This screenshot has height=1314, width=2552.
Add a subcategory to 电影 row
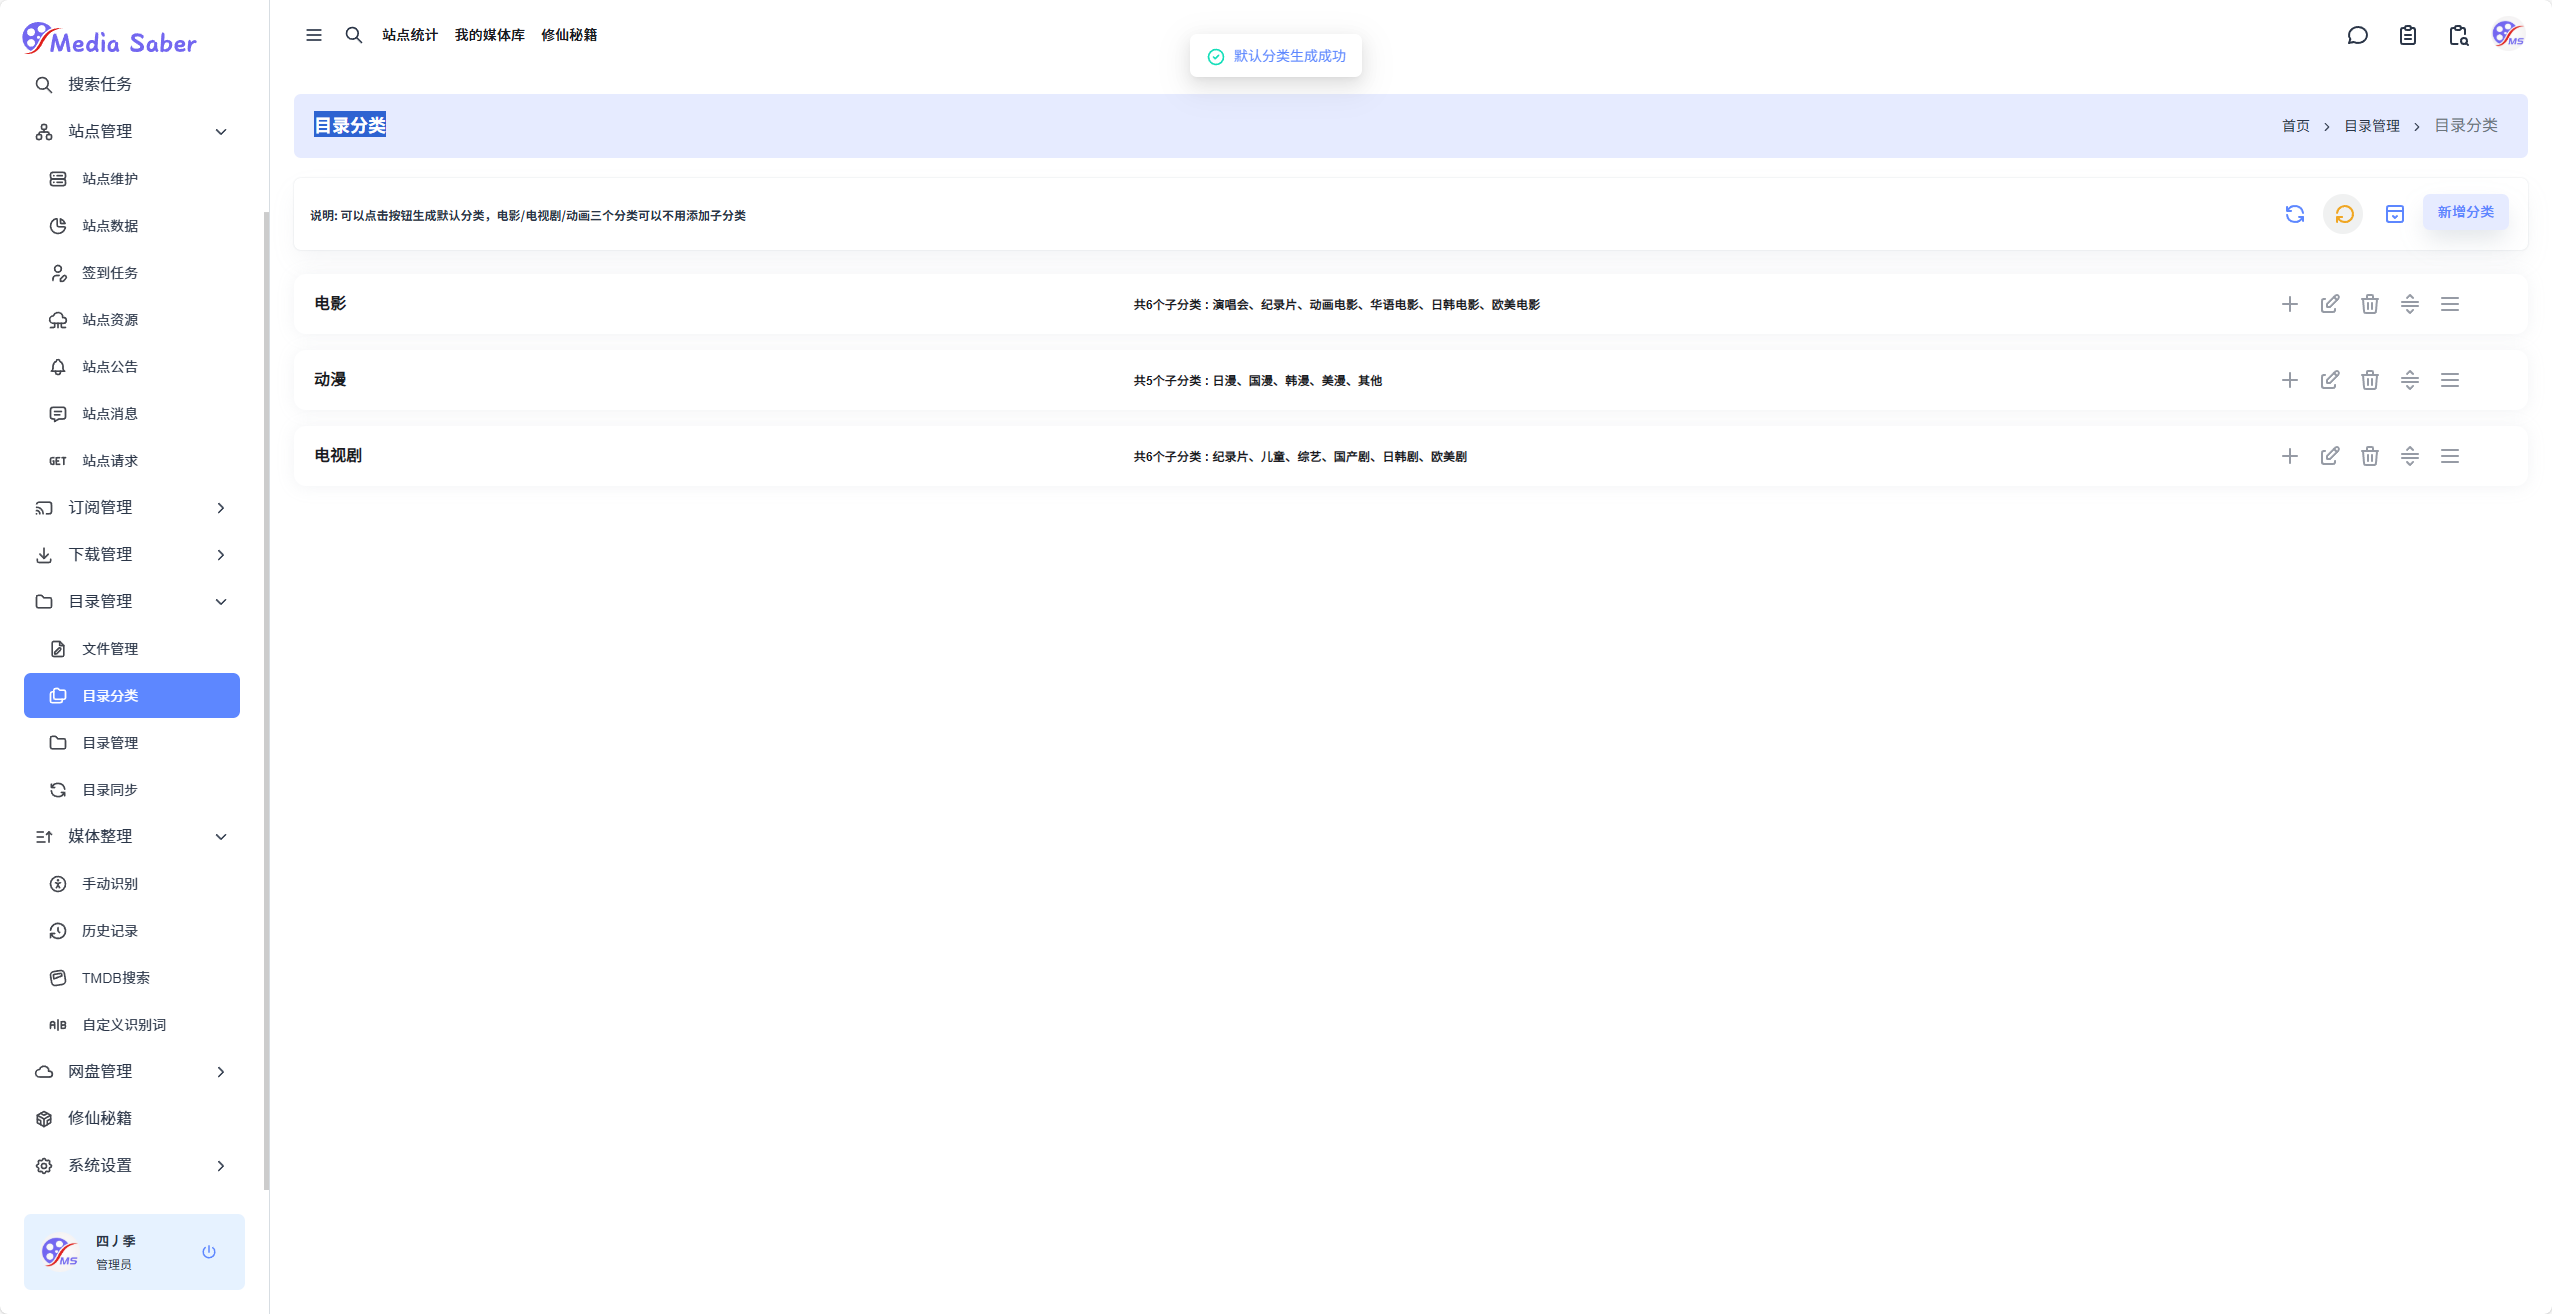click(x=2289, y=304)
